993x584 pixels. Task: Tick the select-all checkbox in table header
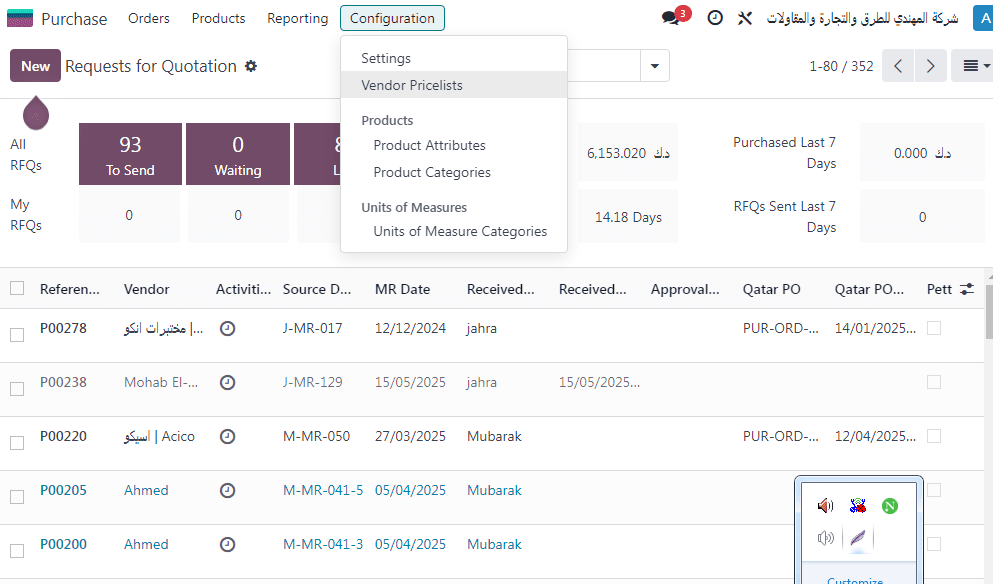[x=17, y=289]
